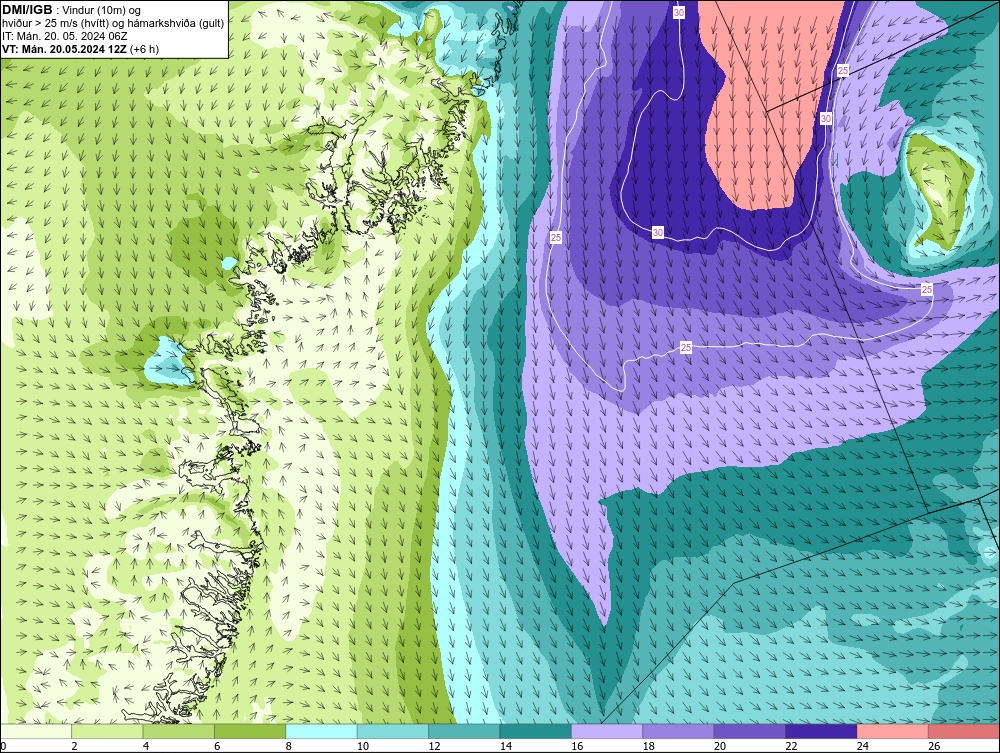The height and width of the screenshot is (753, 1000).
Task: Click the medium teal 12–14 m/s legend swatch
Action: click(x=464, y=731)
